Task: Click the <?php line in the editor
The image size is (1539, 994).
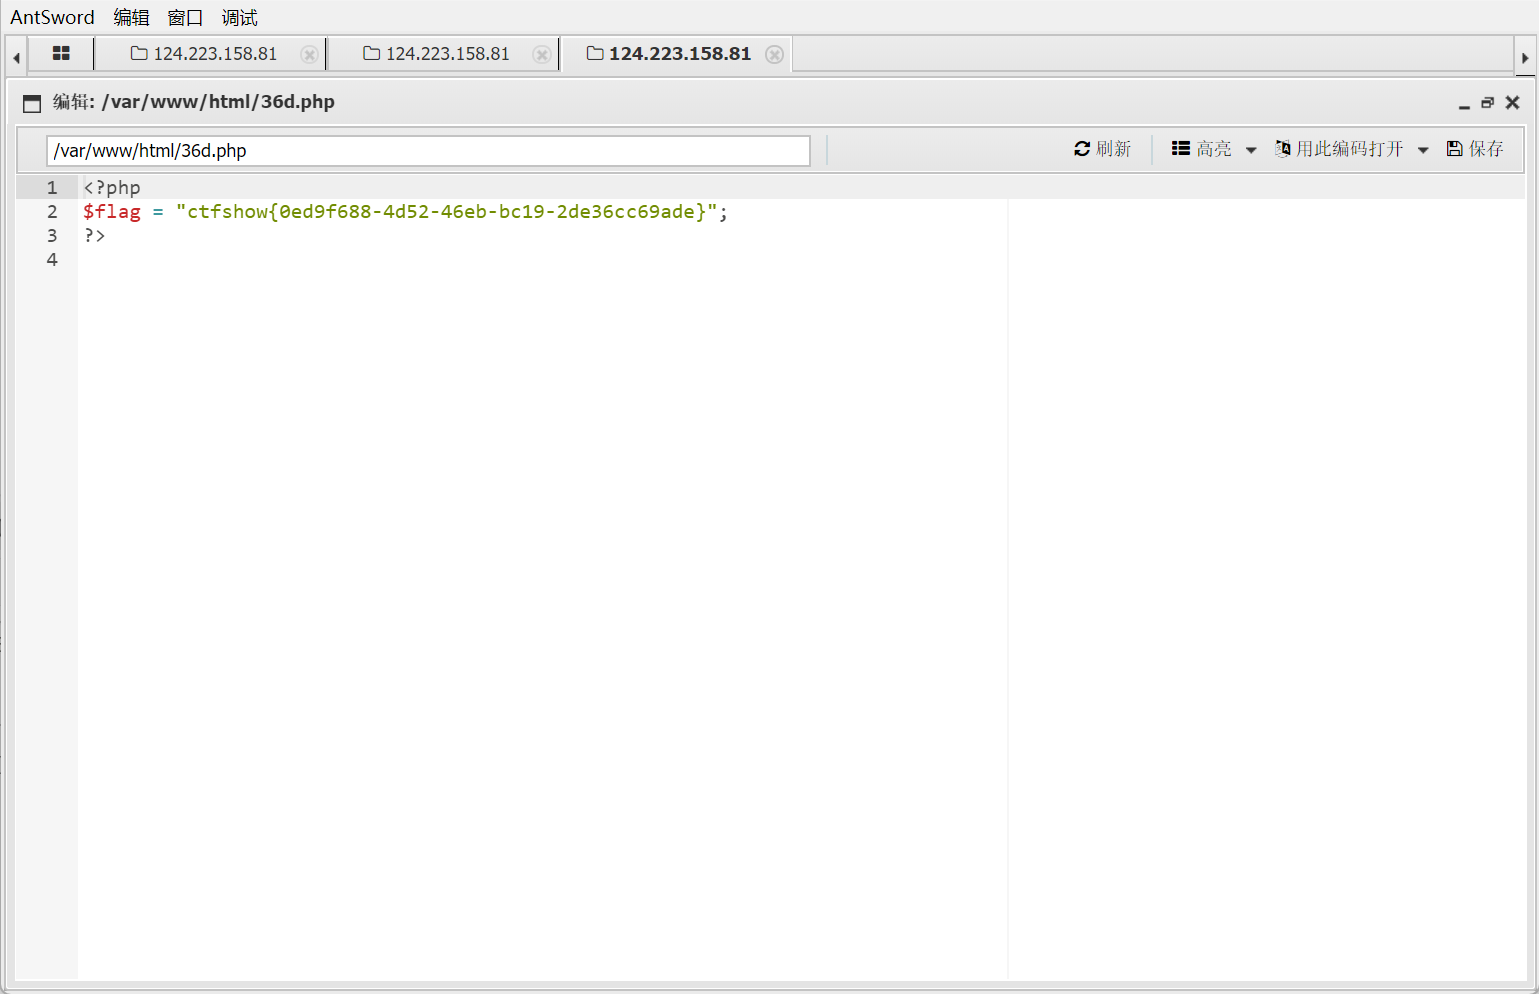Action: click(112, 187)
